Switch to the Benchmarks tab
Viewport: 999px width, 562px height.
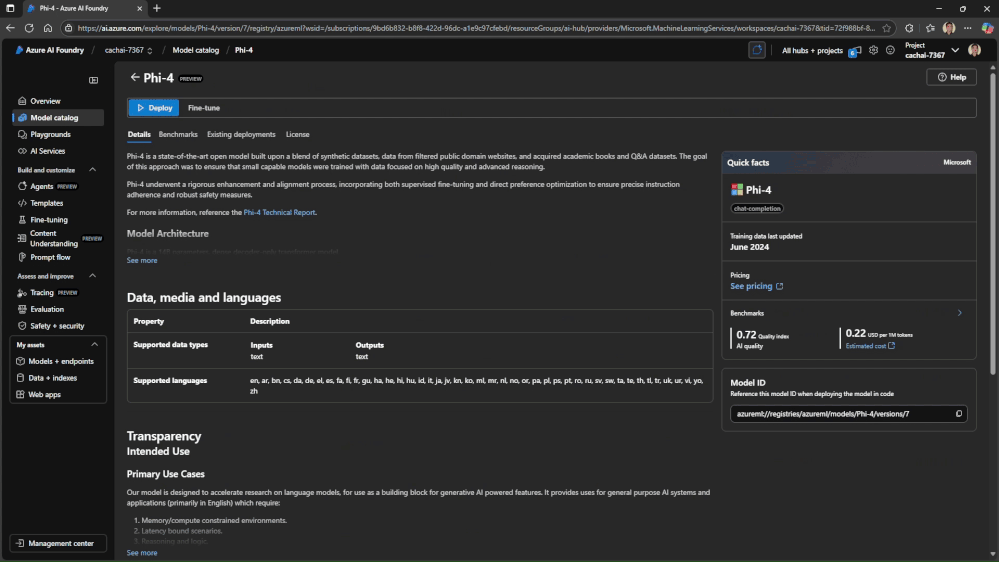tap(178, 134)
